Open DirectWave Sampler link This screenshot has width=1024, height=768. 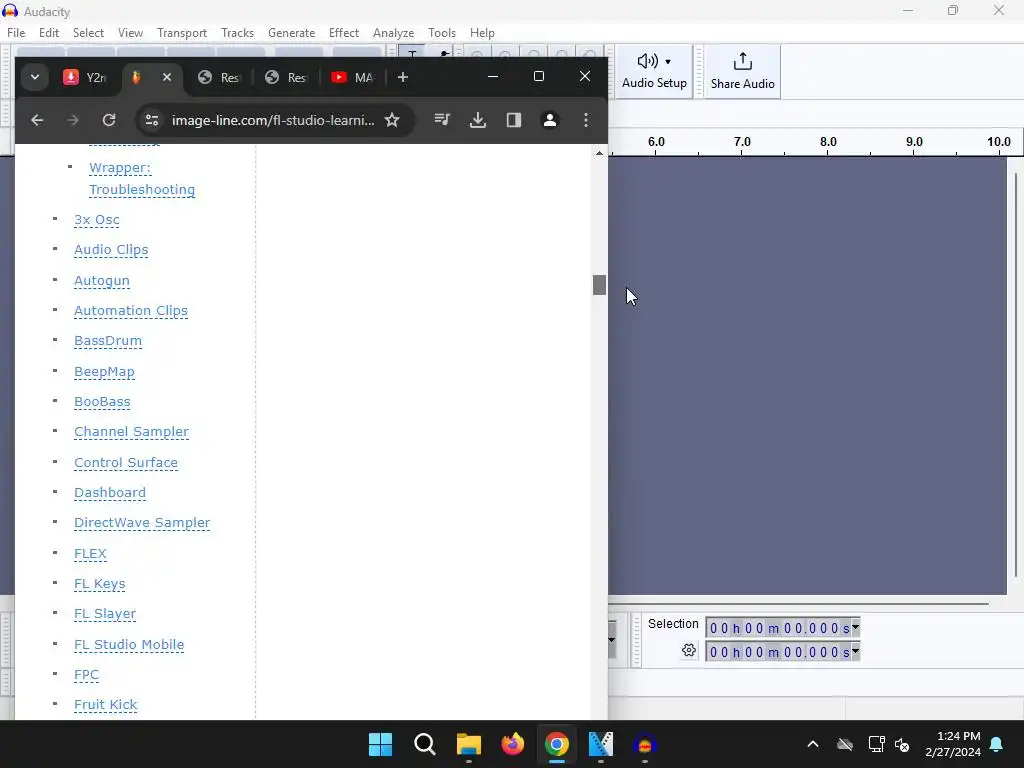pos(142,522)
